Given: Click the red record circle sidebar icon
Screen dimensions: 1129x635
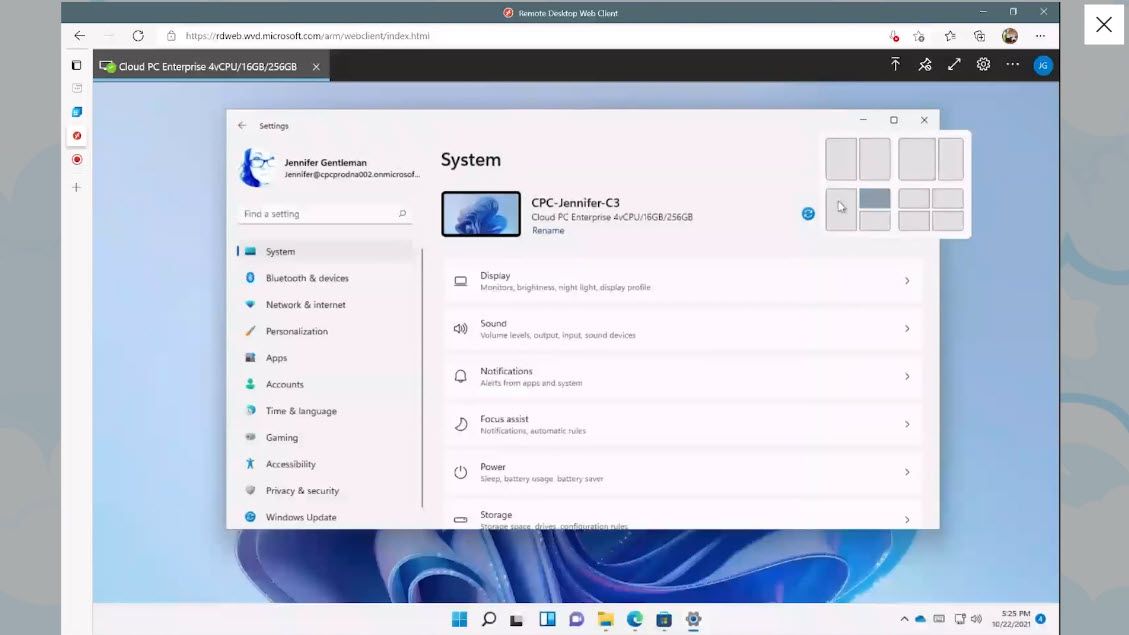Looking at the screenshot, I should (76, 160).
